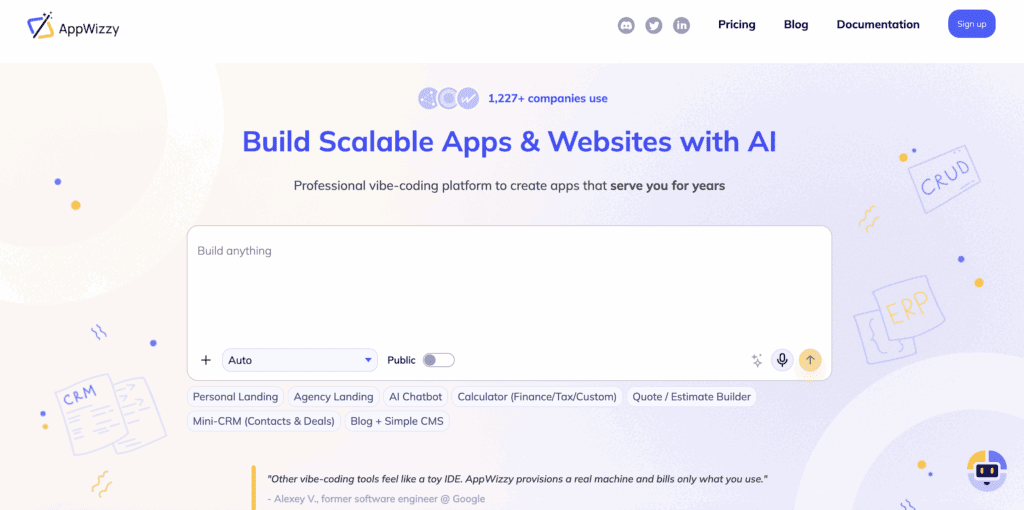The image size is (1024, 510).
Task: Open the LinkedIn social icon
Action: (x=681, y=25)
